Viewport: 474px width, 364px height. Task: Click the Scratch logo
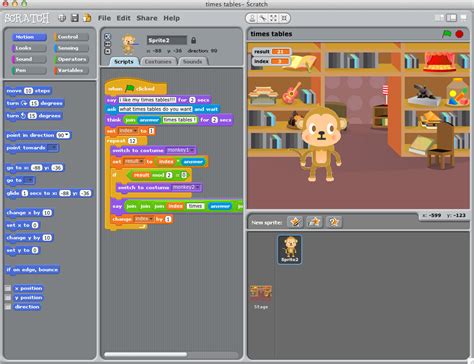tap(27, 18)
